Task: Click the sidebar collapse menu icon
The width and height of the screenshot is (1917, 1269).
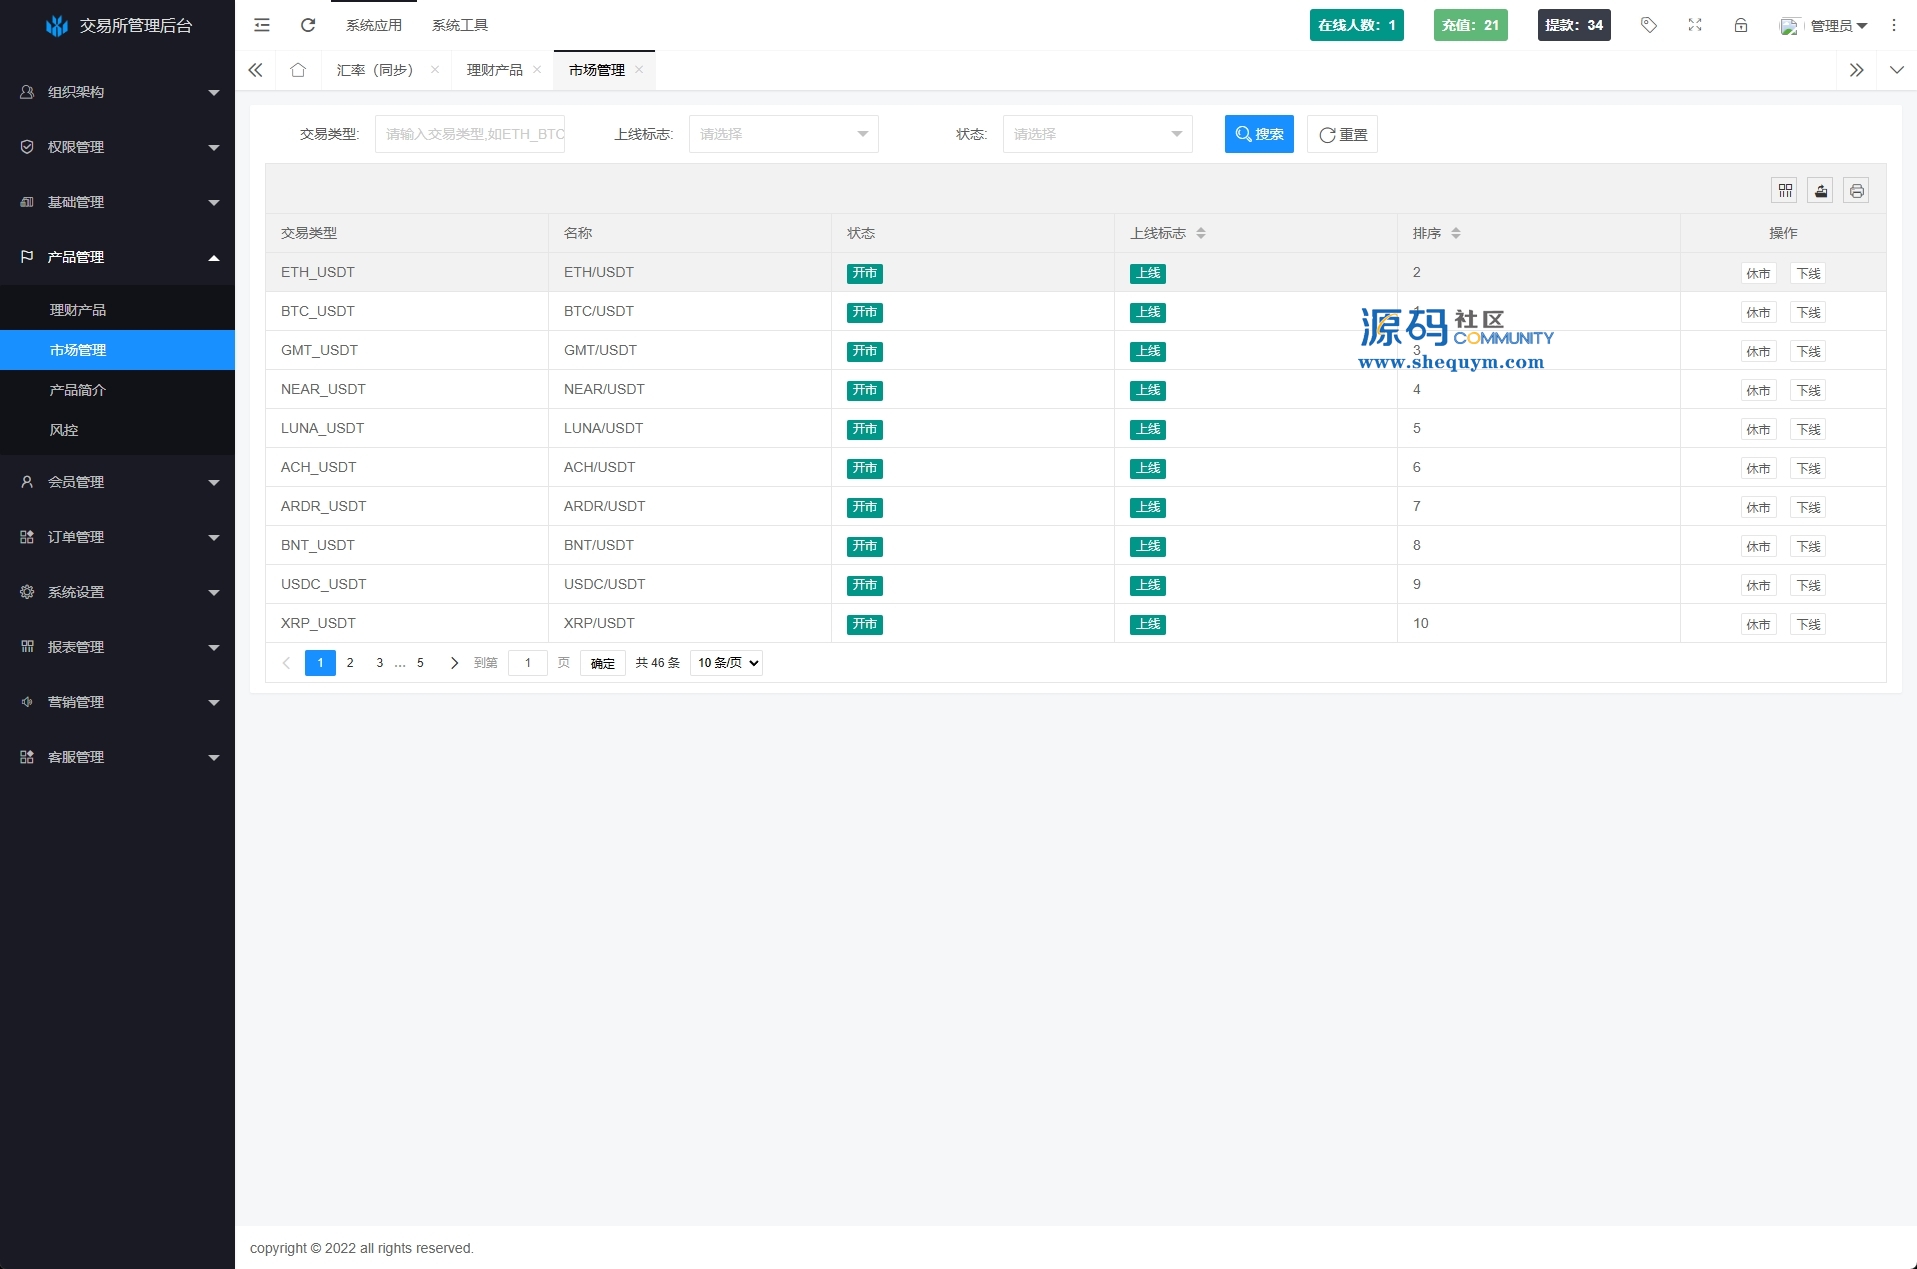Action: (x=262, y=25)
